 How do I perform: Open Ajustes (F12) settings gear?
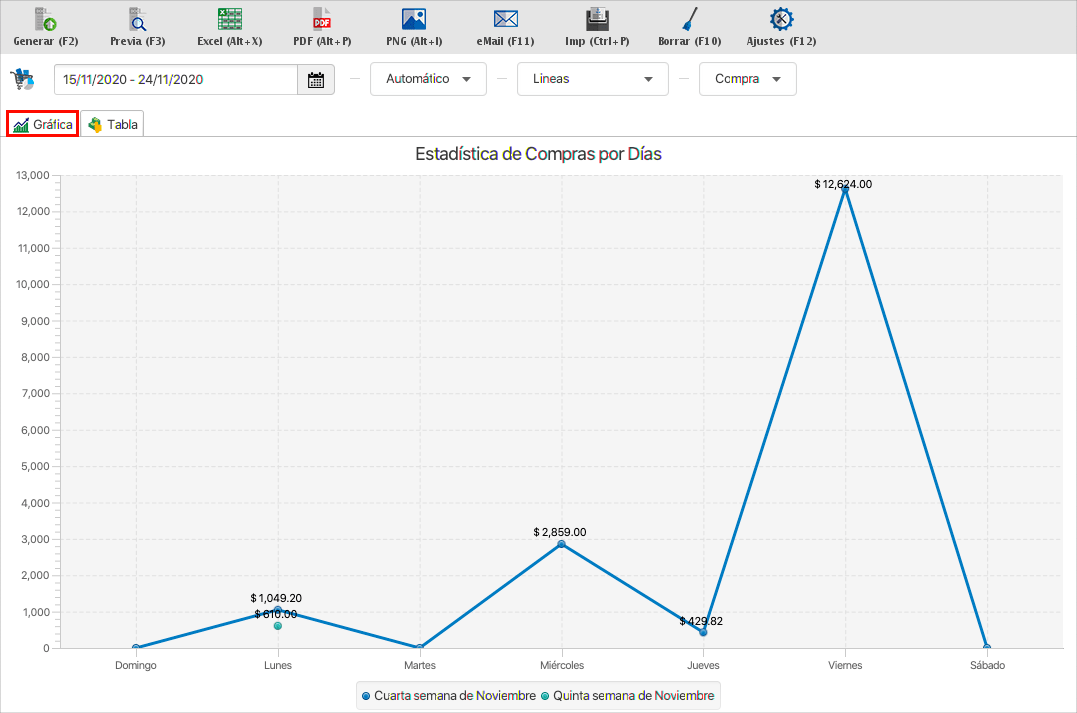point(781,19)
